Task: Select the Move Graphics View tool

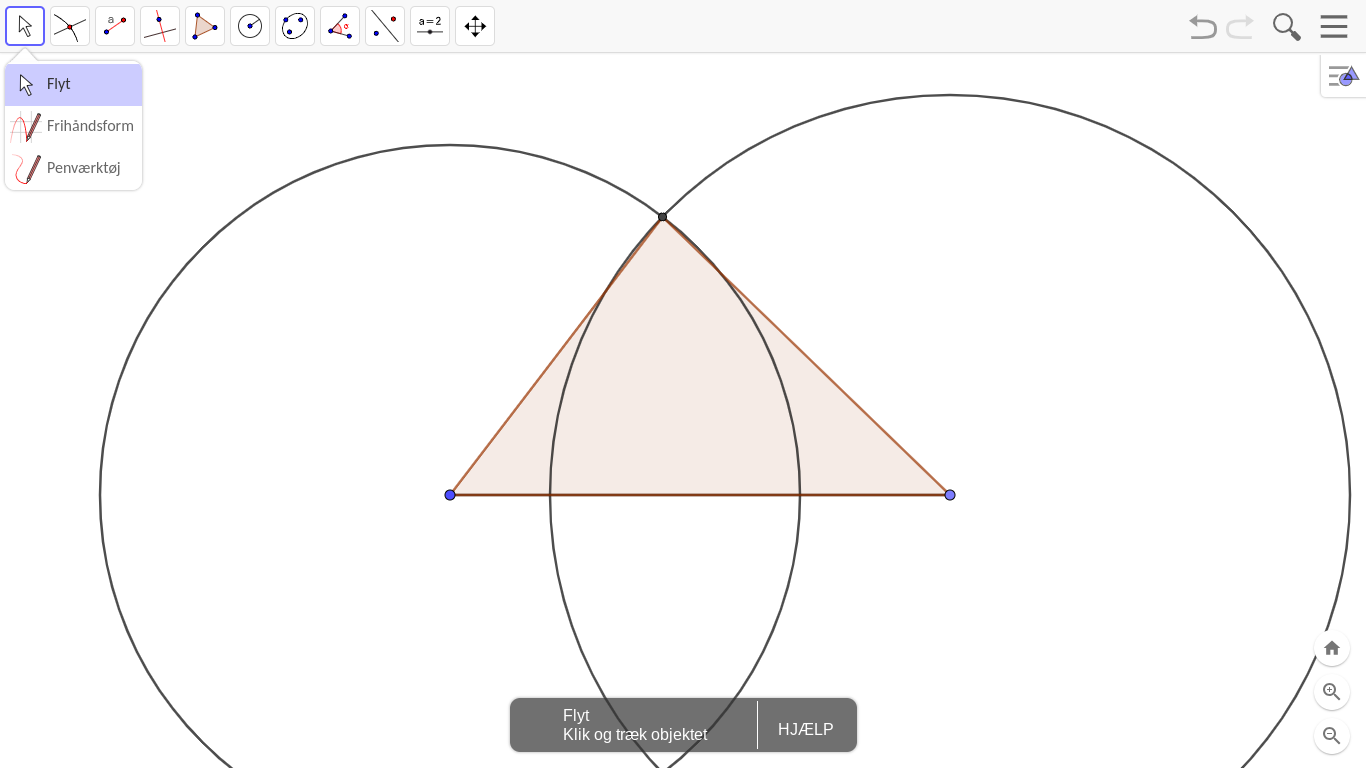Action: point(475,26)
